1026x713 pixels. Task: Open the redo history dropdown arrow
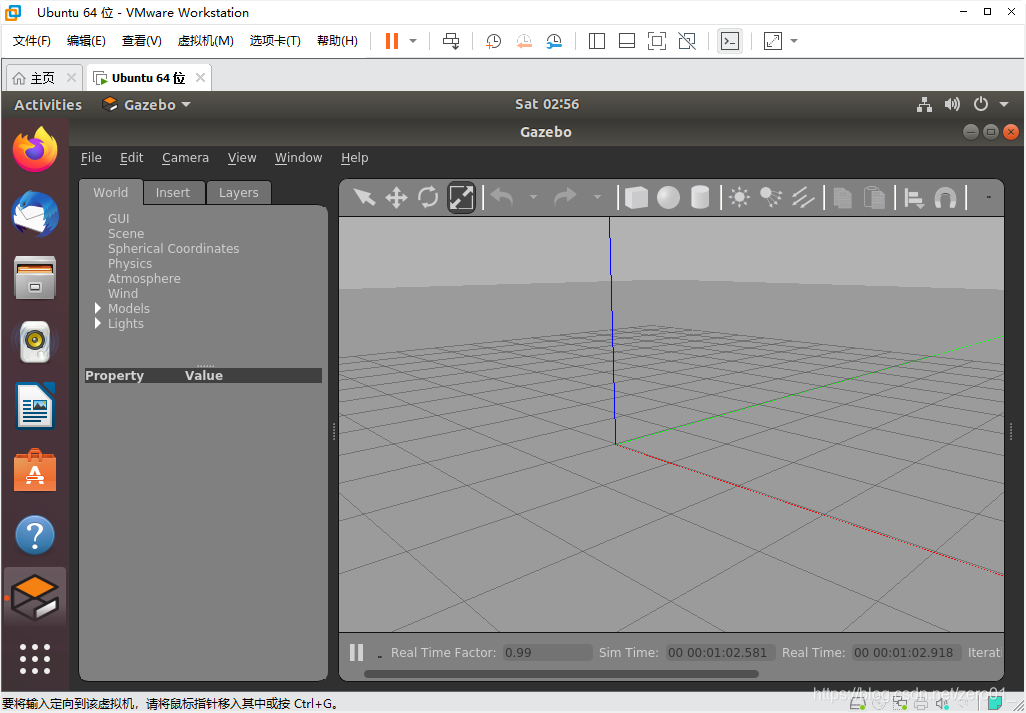[x=597, y=197]
